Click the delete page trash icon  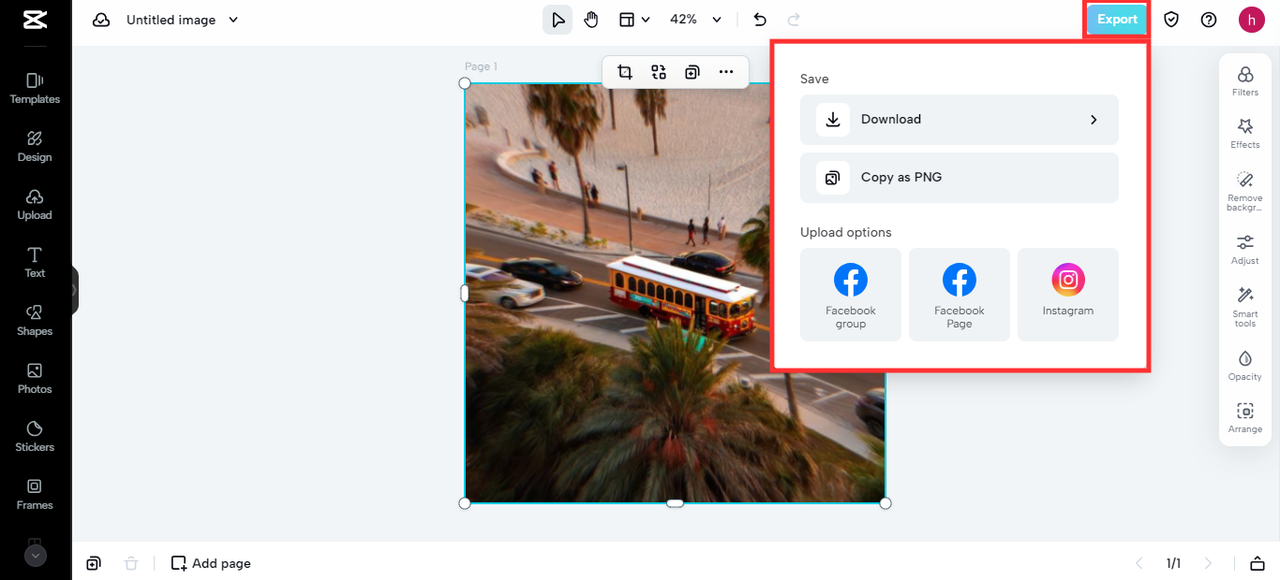[131, 563]
